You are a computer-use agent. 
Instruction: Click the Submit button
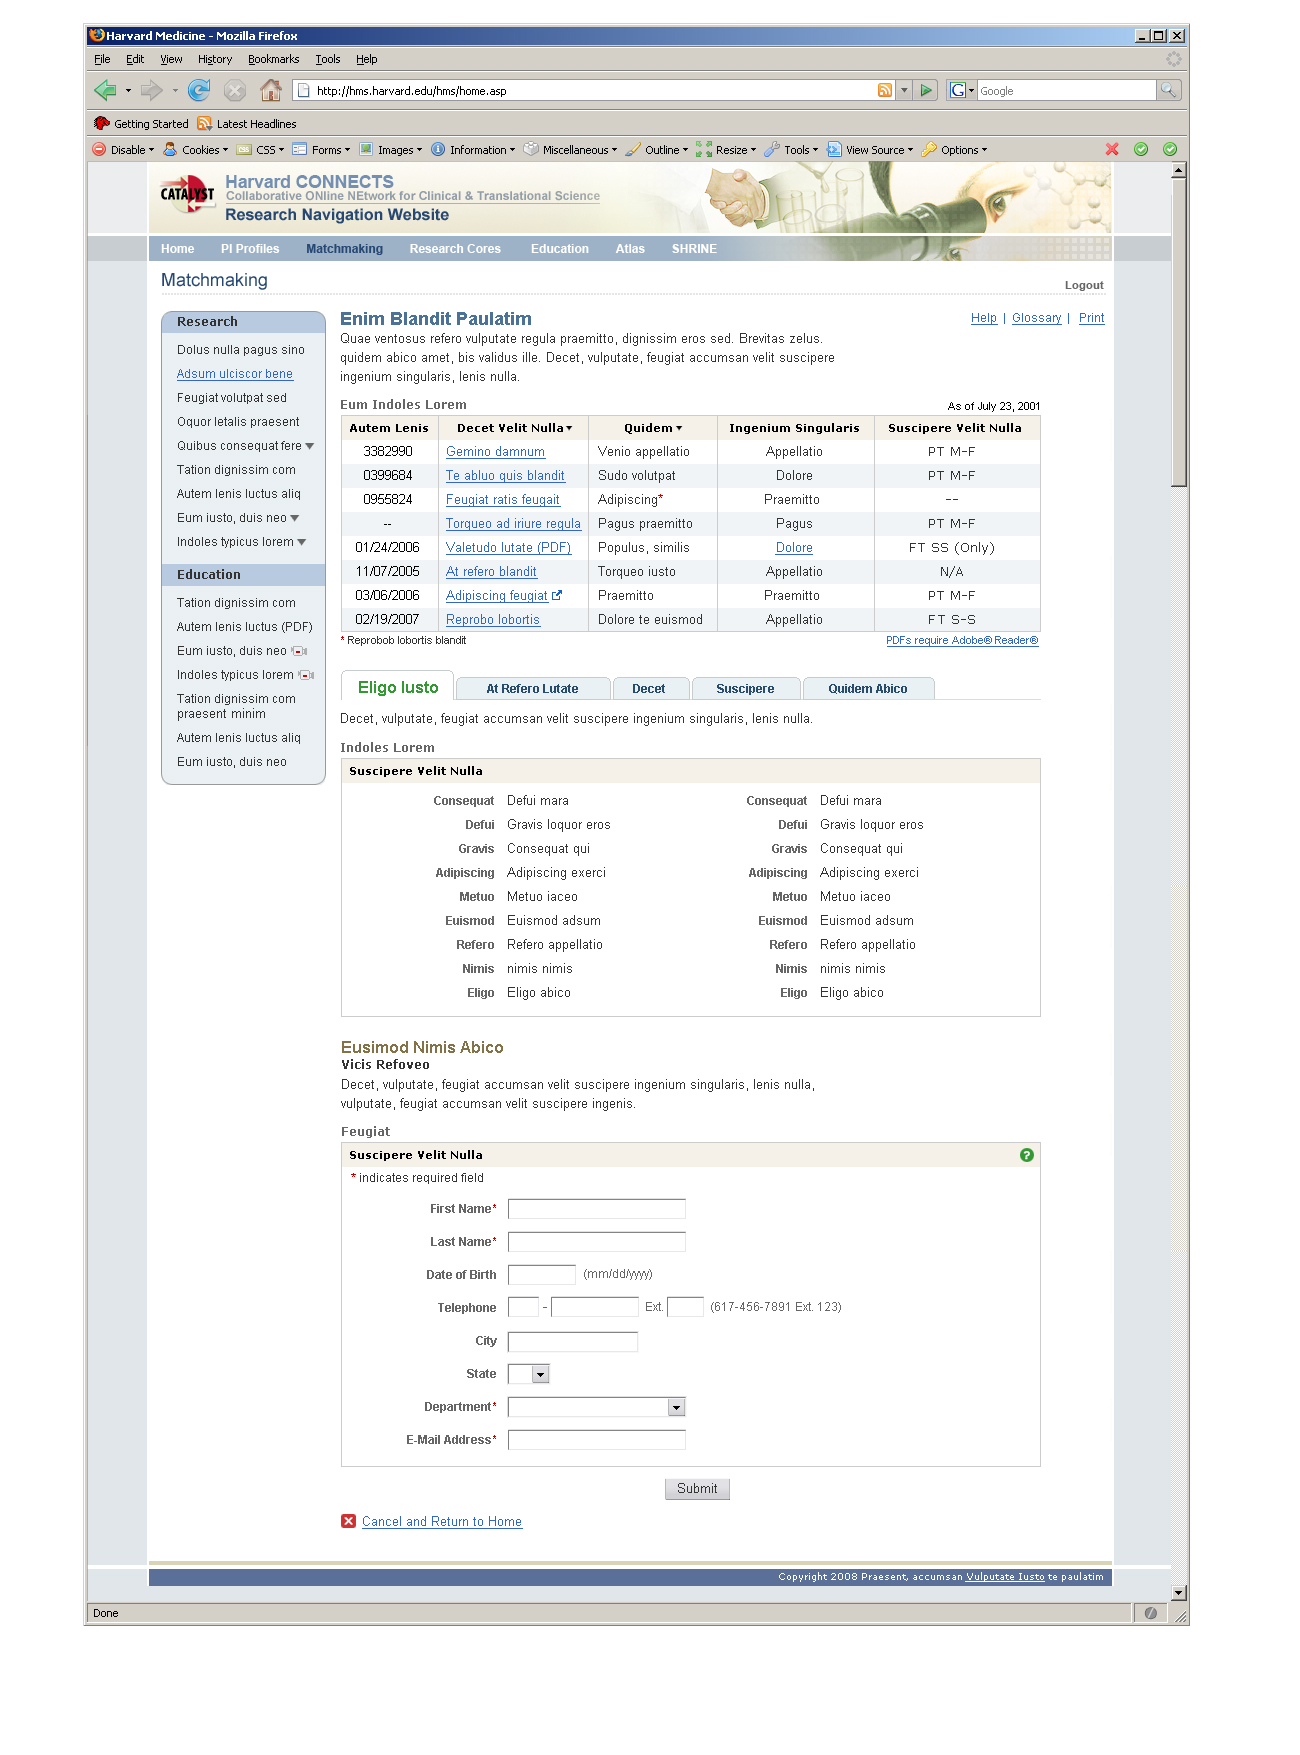(x=697, y=1489)
